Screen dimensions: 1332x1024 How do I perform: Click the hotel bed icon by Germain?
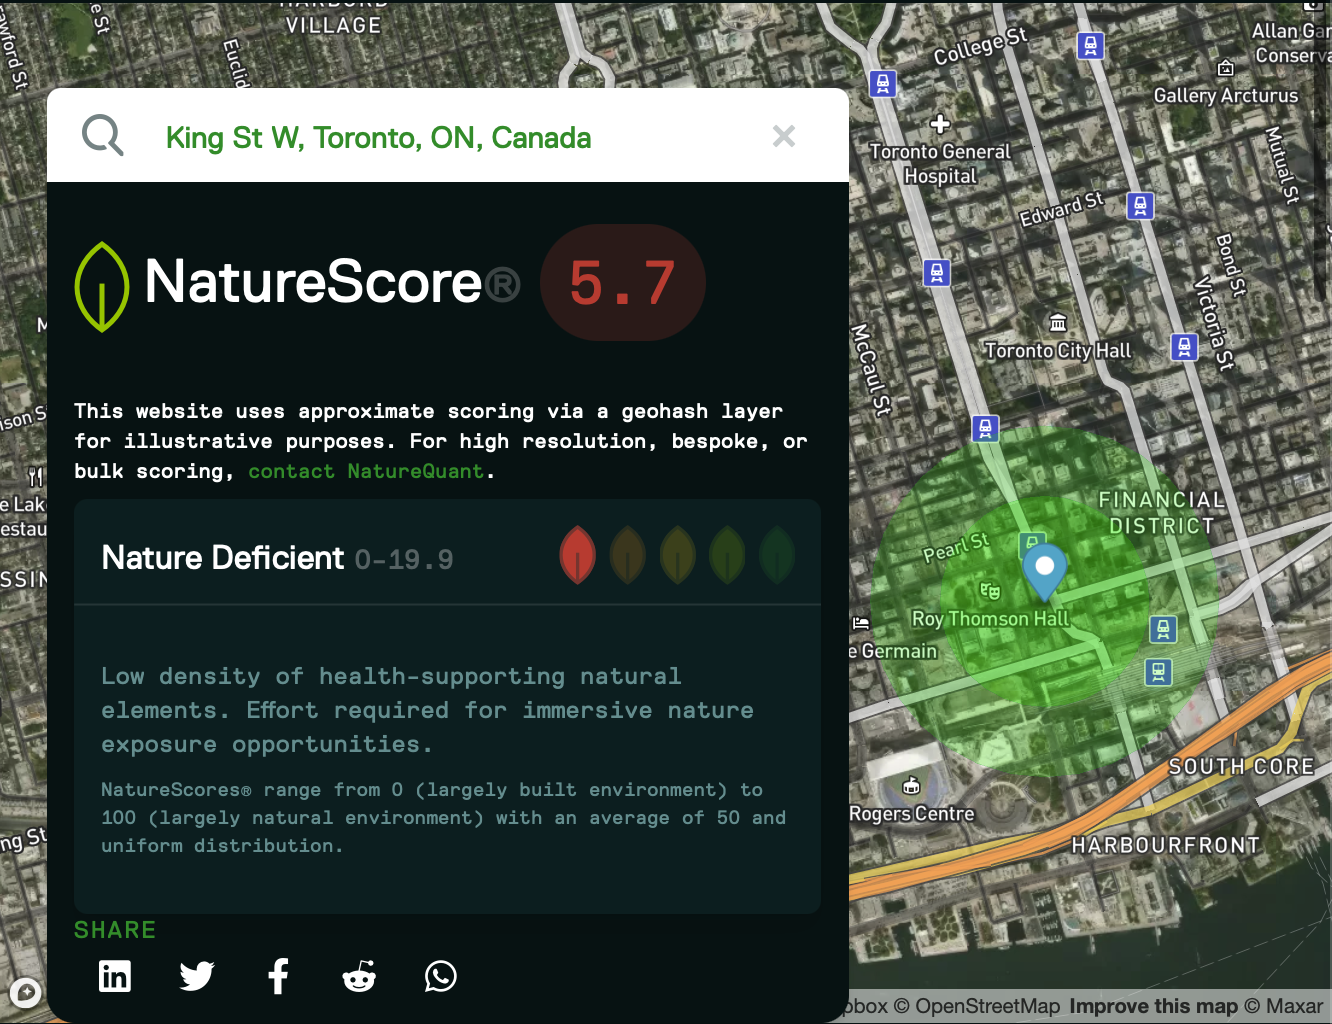[860, 623]
